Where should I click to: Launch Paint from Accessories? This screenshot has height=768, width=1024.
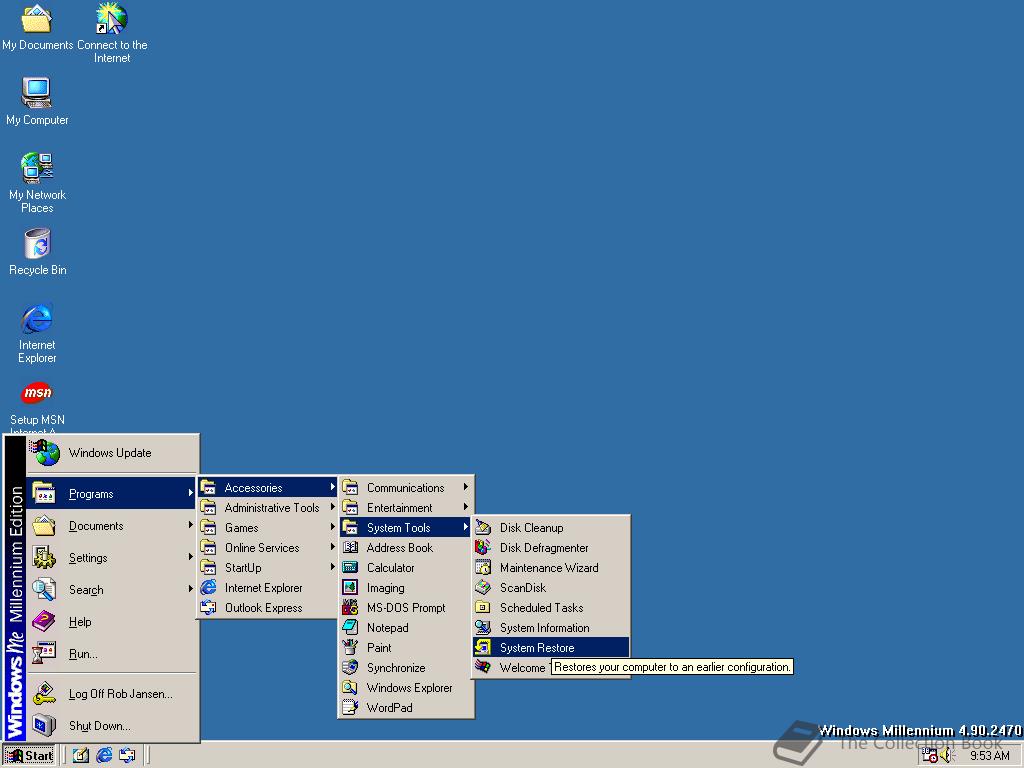(406, 648)
